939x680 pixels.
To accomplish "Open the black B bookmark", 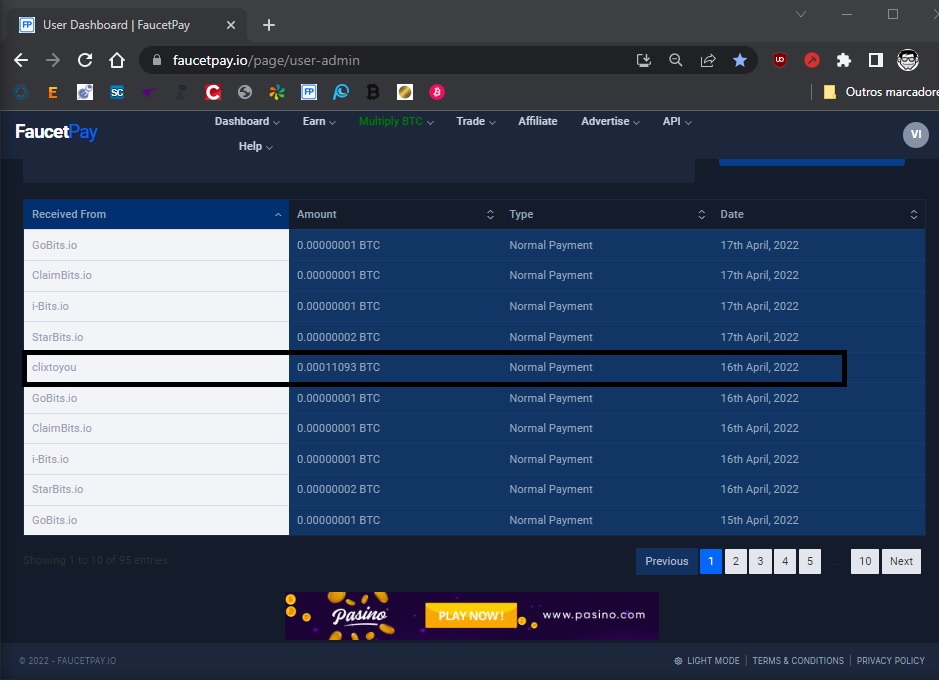I will (372, 92).
